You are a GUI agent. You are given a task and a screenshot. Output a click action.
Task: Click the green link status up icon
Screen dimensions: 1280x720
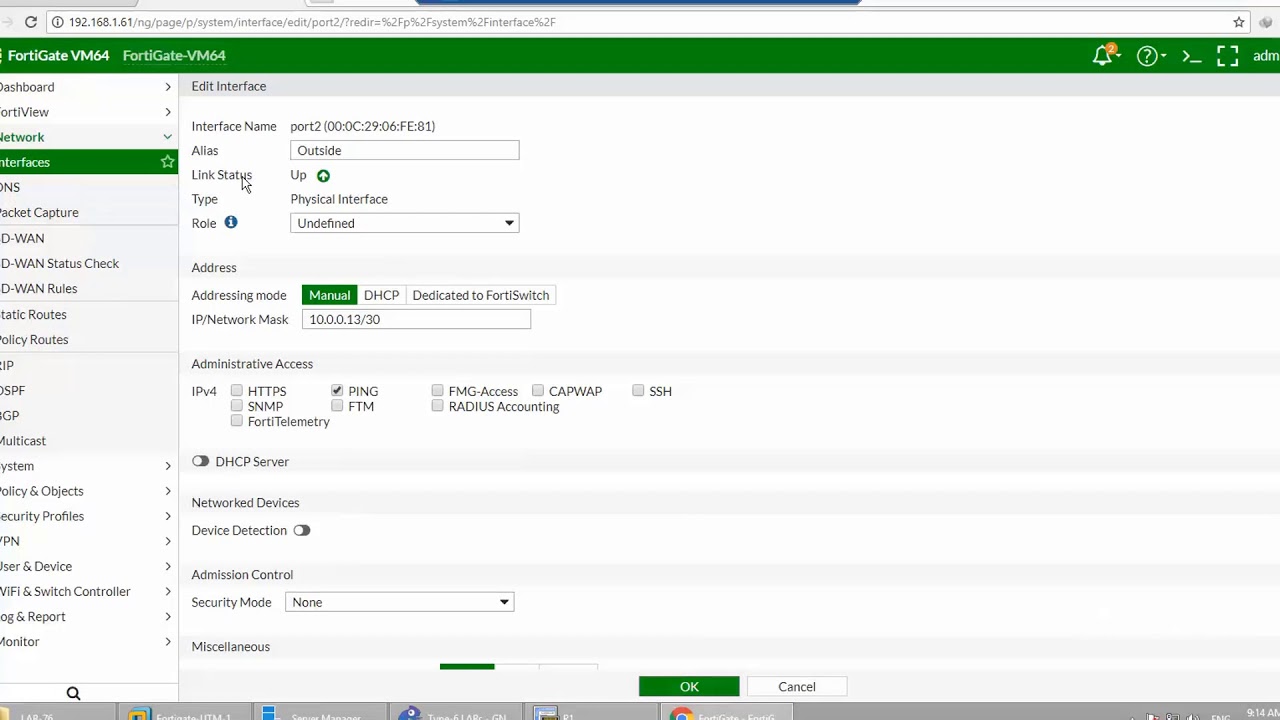(323, 176)
